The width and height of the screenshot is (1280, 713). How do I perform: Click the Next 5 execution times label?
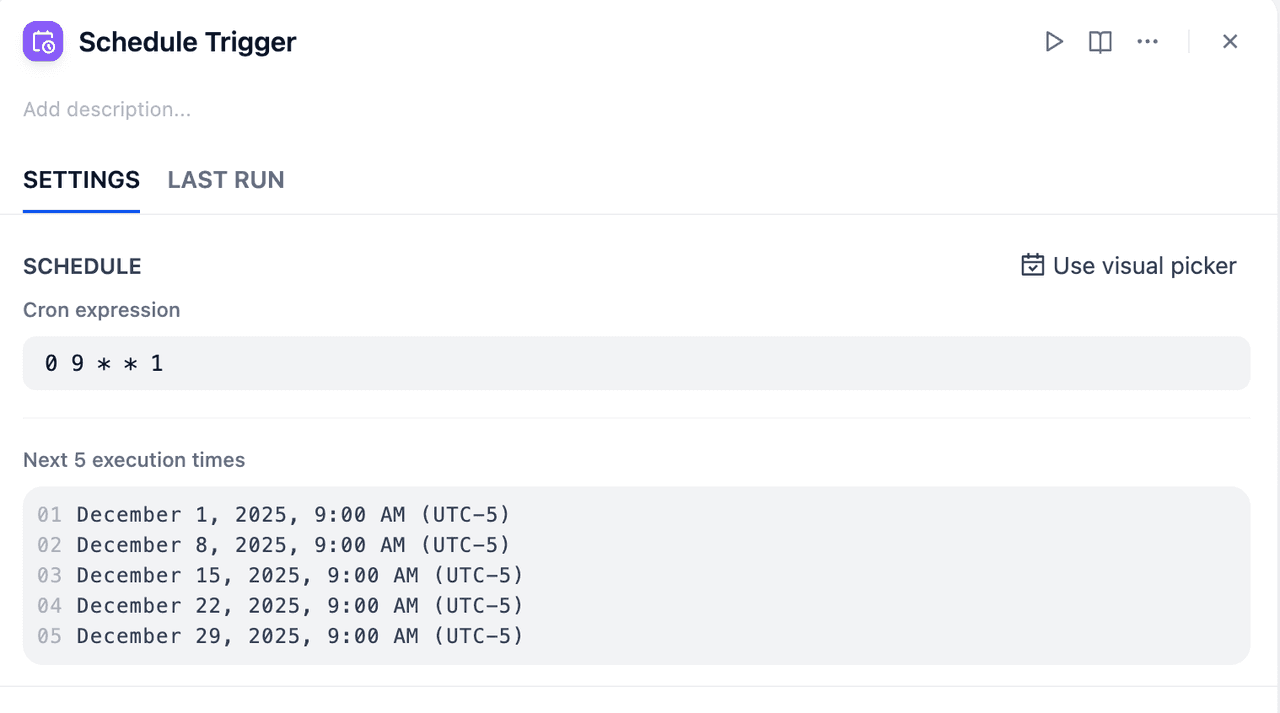click(134, 460)
